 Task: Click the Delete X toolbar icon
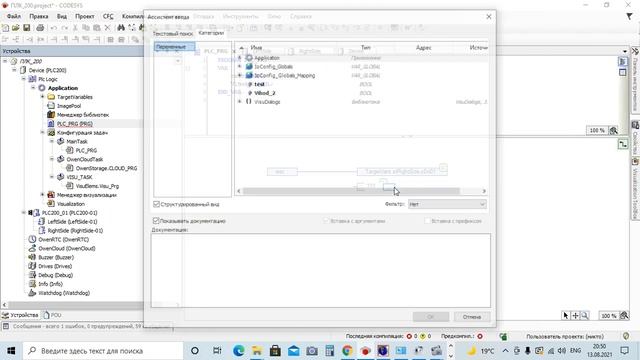[x=107, y=28]
